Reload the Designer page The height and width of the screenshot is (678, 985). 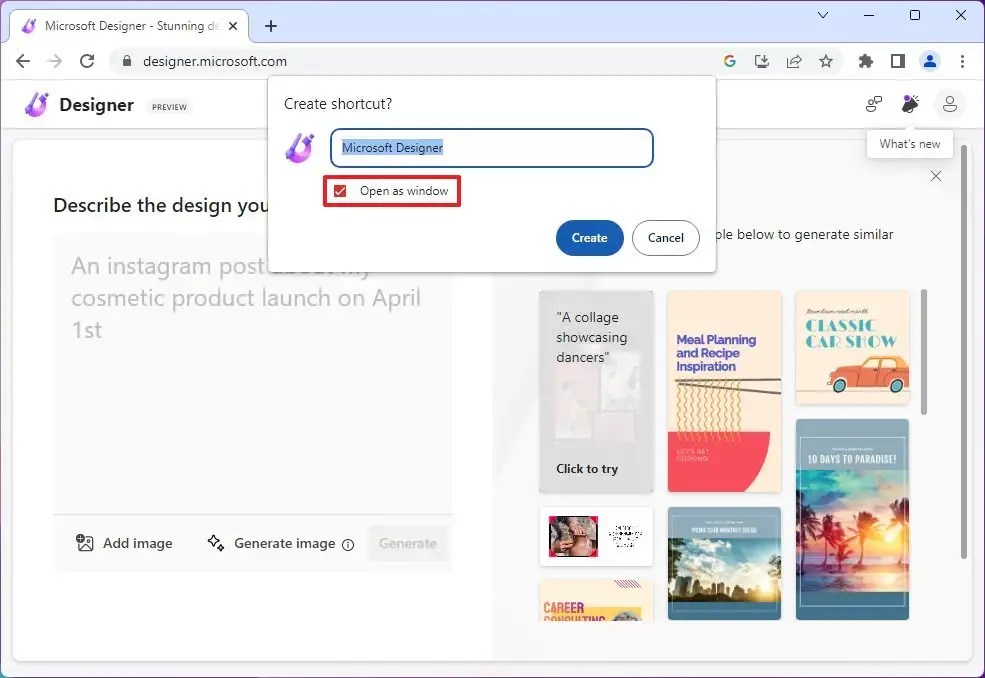(87, 61)
